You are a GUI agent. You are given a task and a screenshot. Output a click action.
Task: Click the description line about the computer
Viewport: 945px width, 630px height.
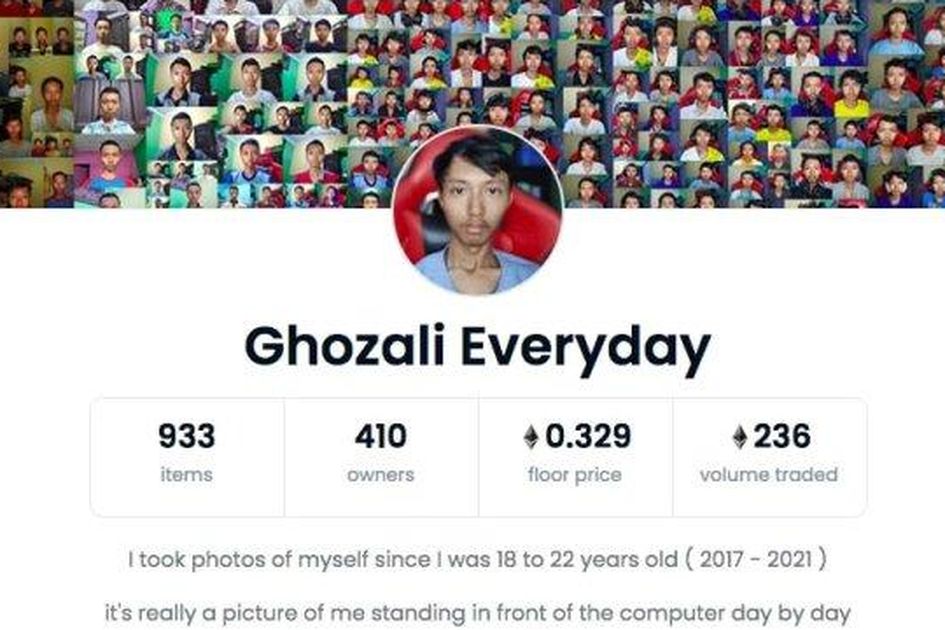coord(477,614)
